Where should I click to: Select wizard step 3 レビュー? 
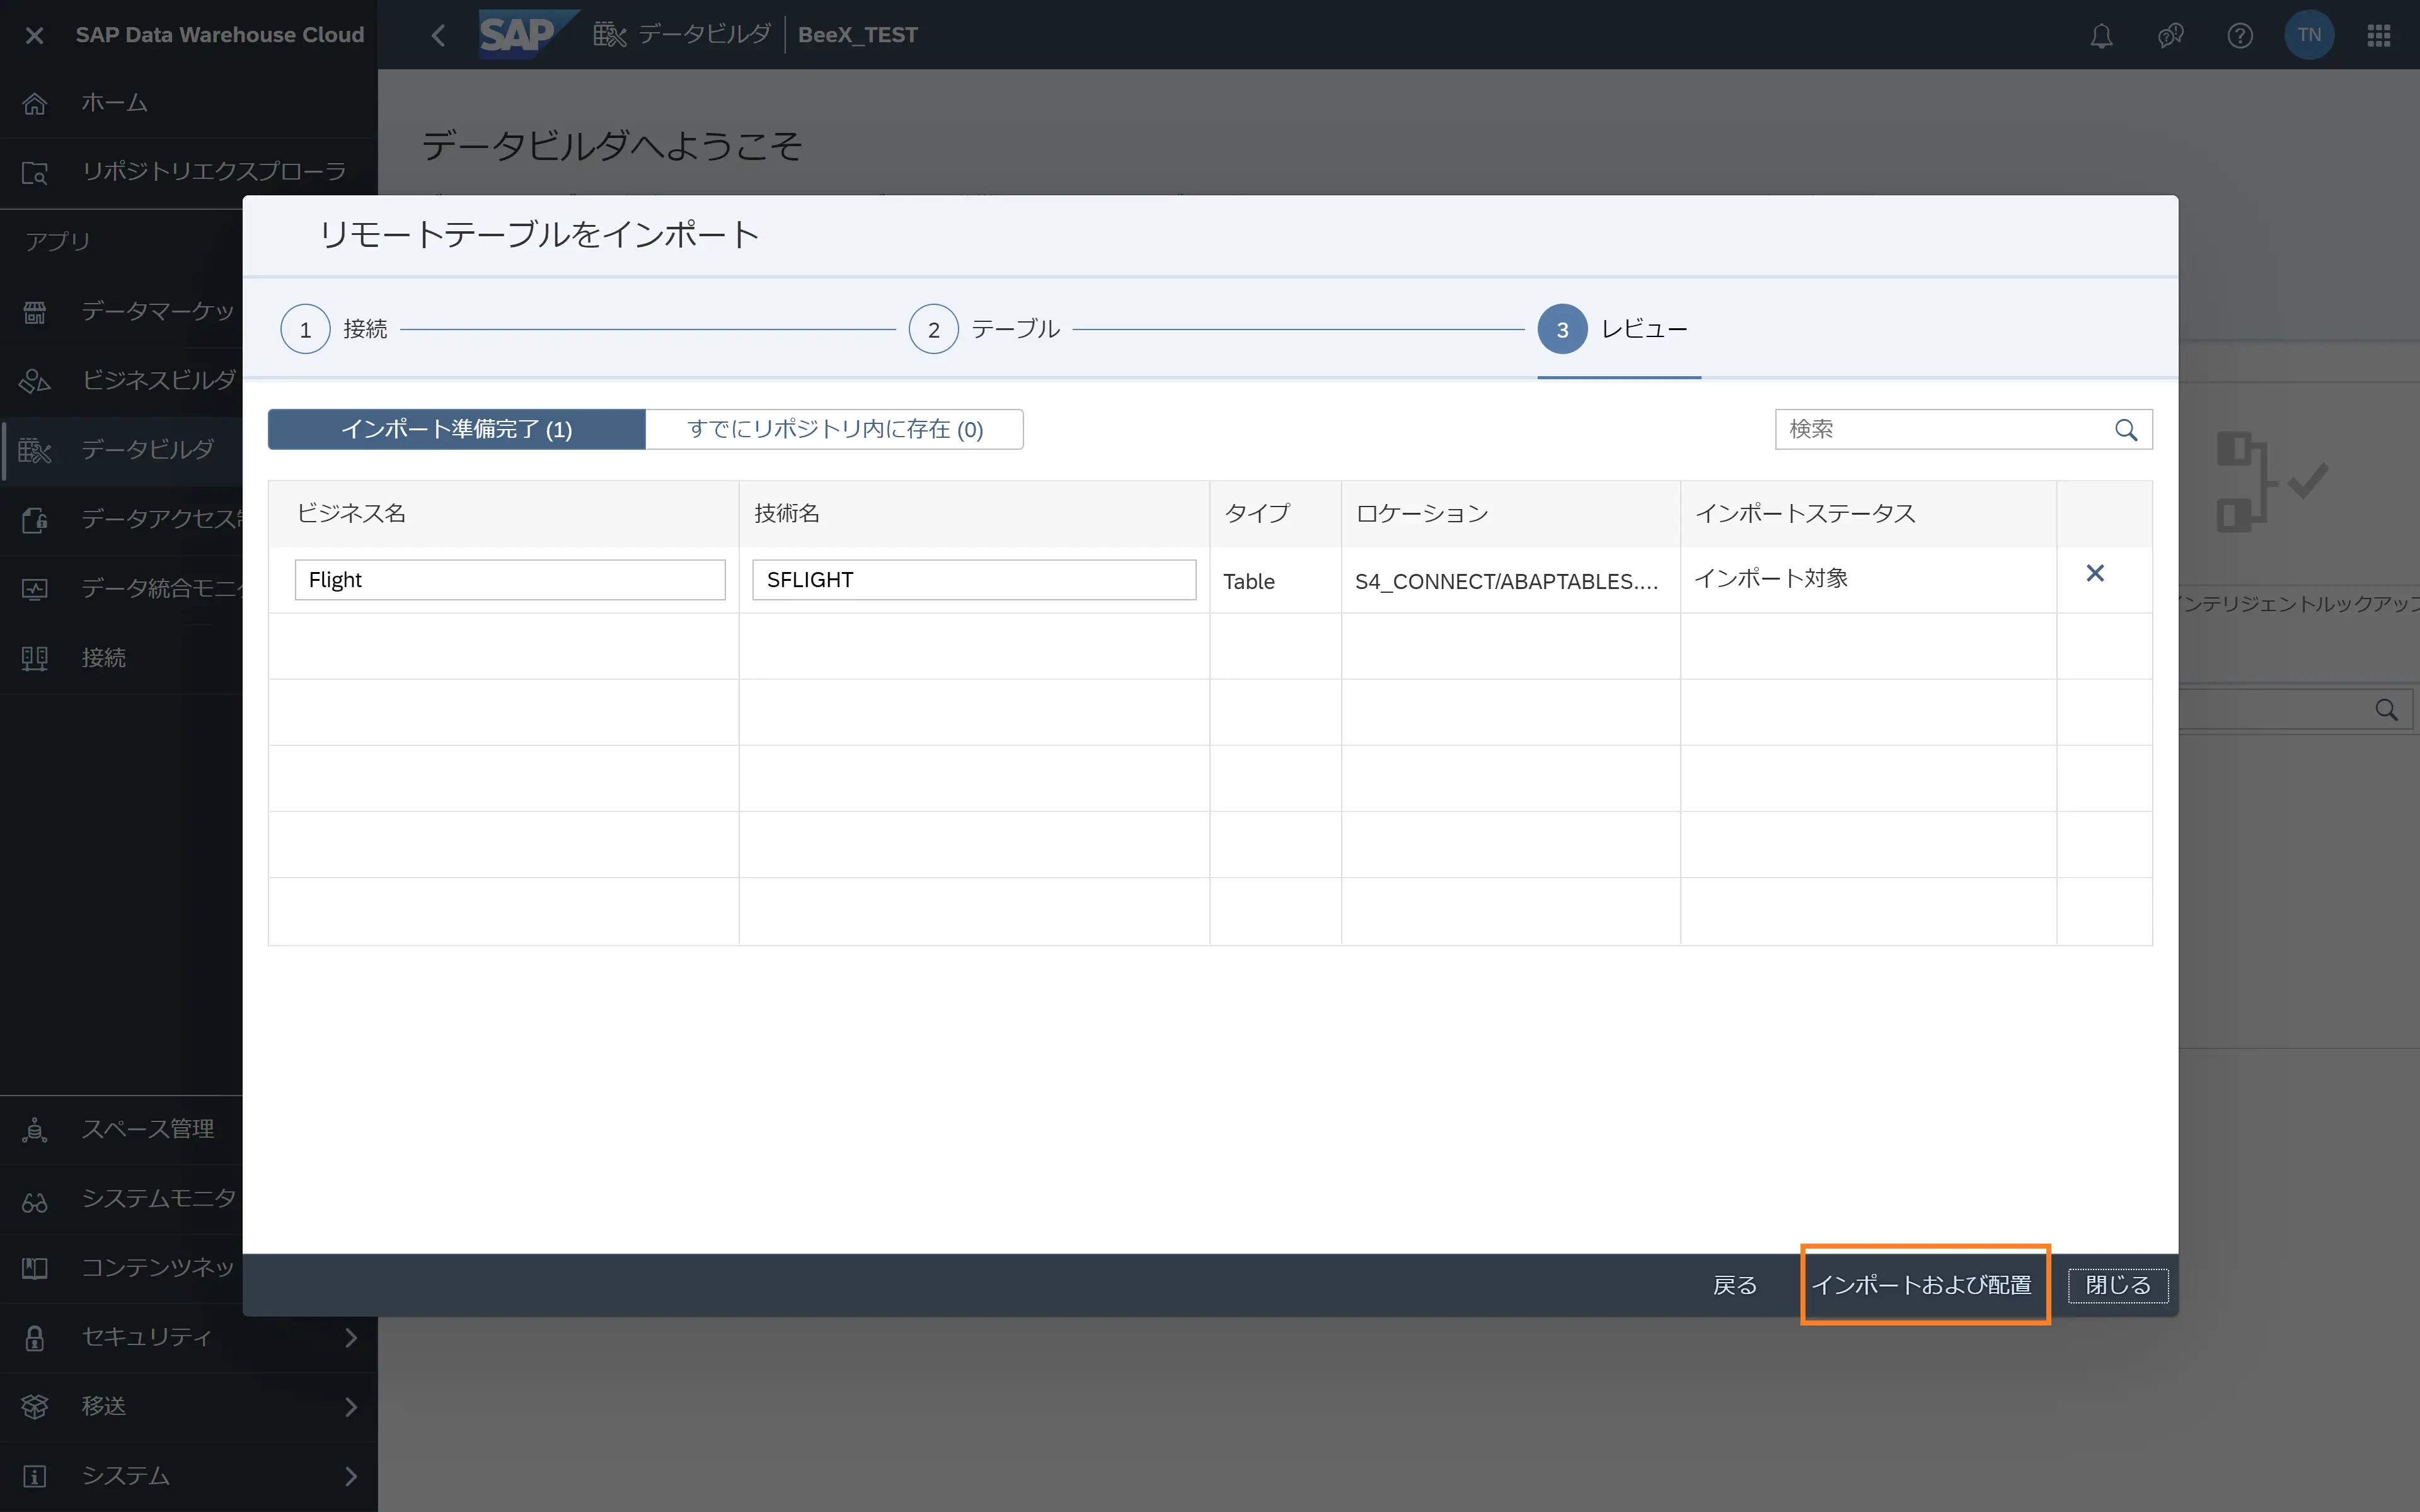coord(1613,329)
